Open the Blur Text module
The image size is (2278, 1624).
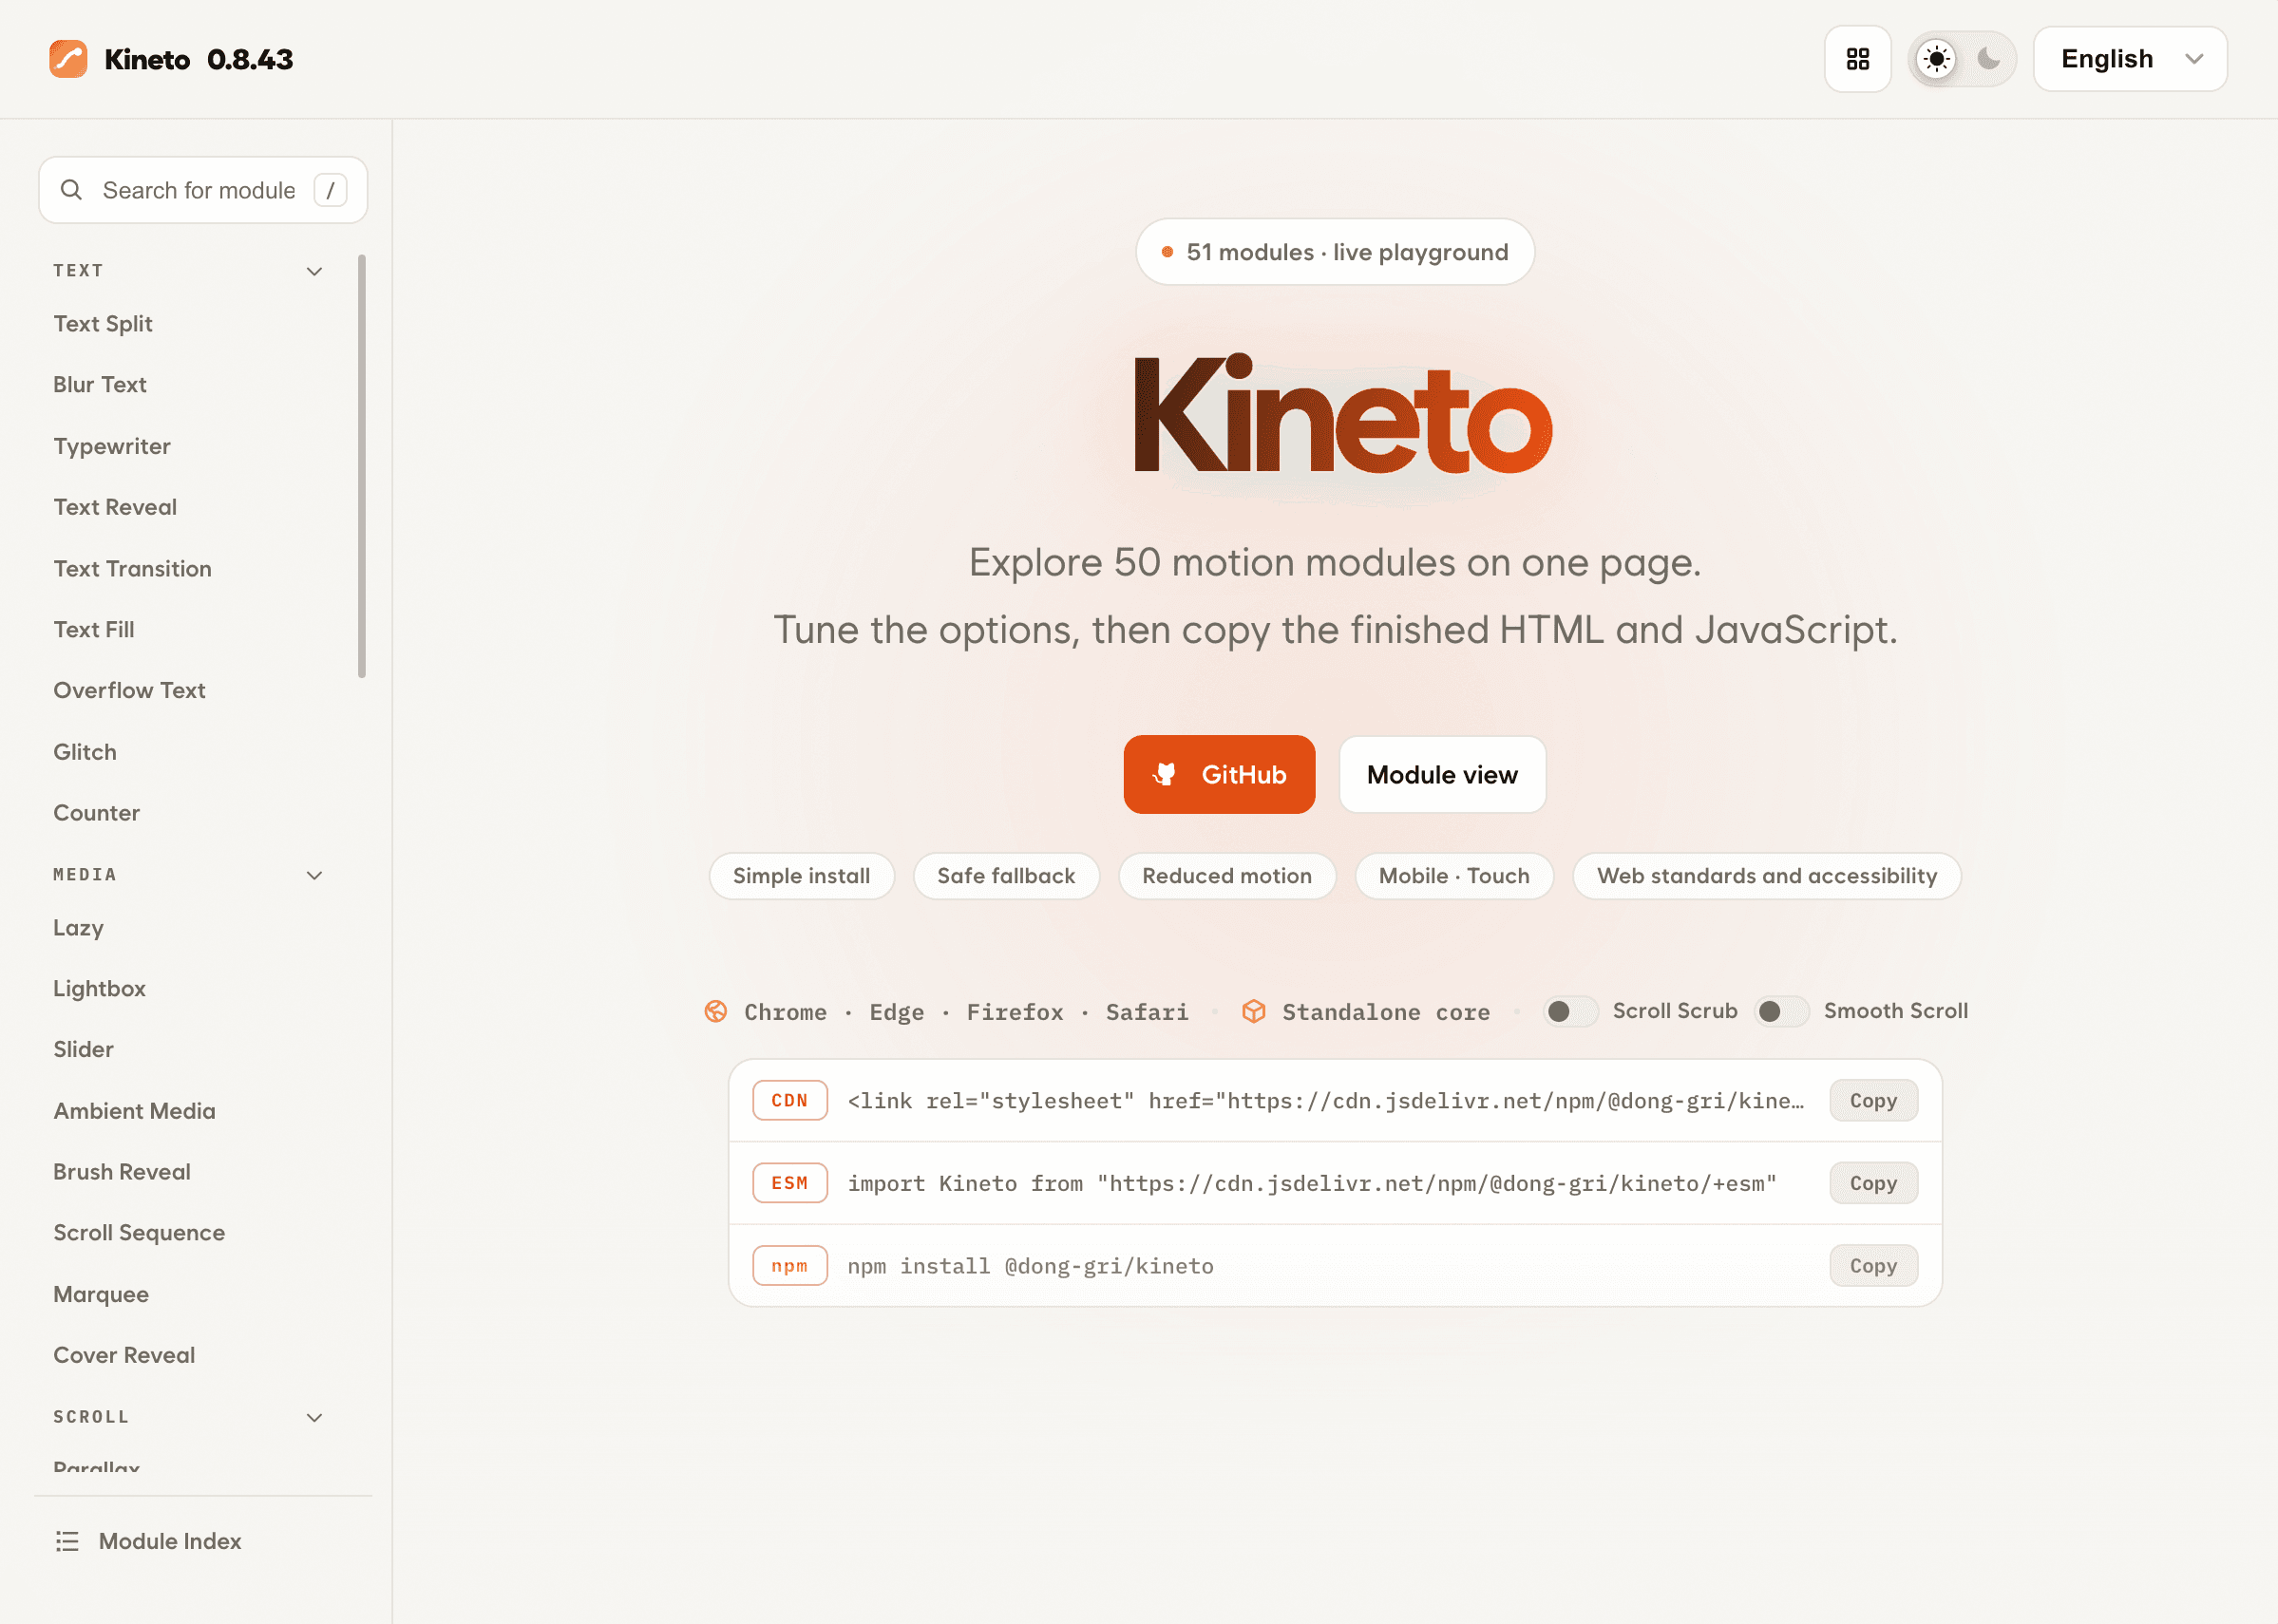click(100, 384)
